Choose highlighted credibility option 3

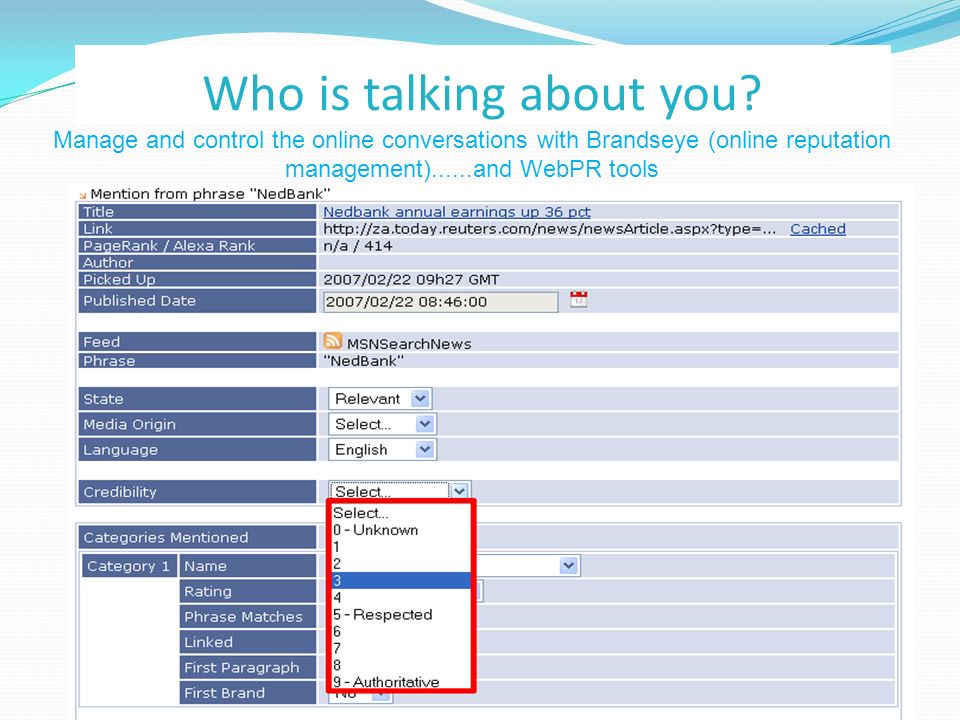click(x=401, y=580)
